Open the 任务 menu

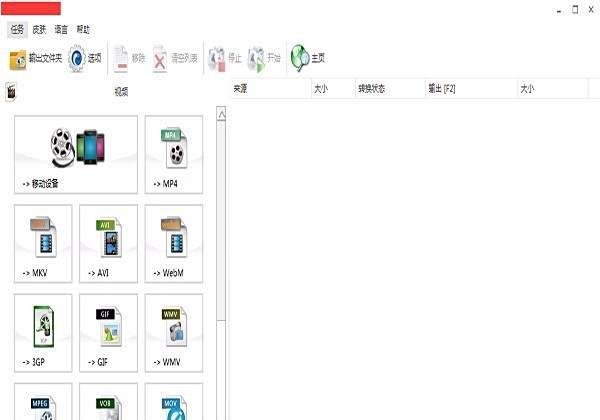(x=17, y=29)
